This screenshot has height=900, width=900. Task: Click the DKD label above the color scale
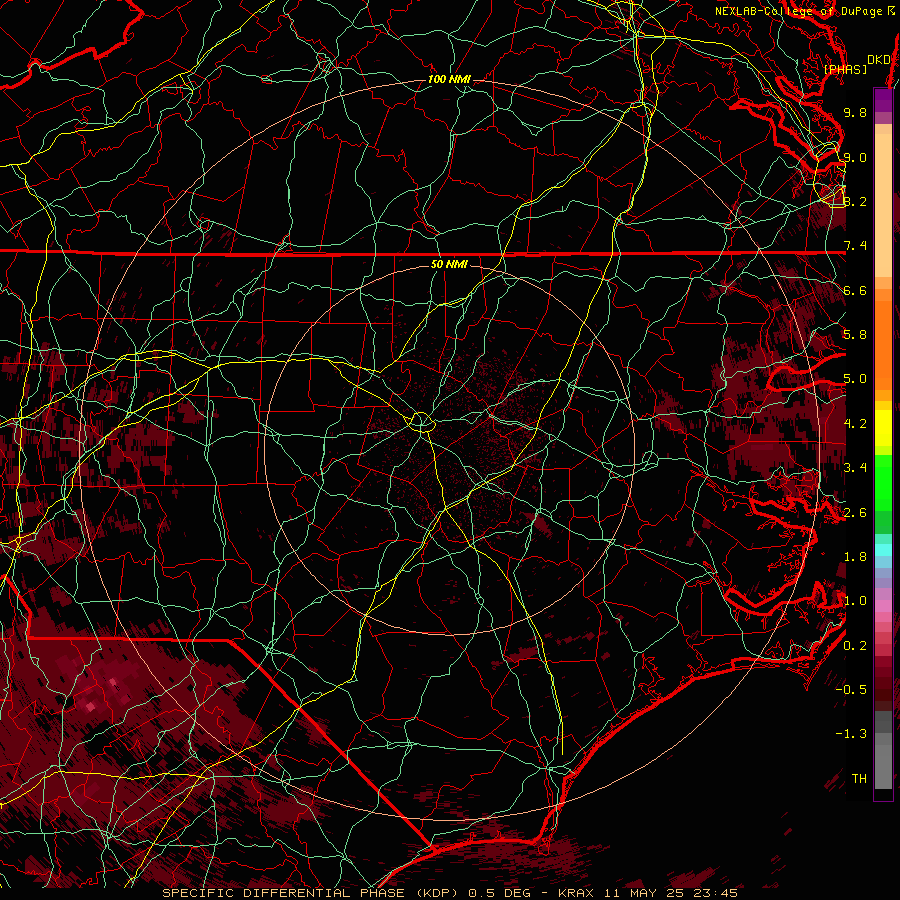879,60
